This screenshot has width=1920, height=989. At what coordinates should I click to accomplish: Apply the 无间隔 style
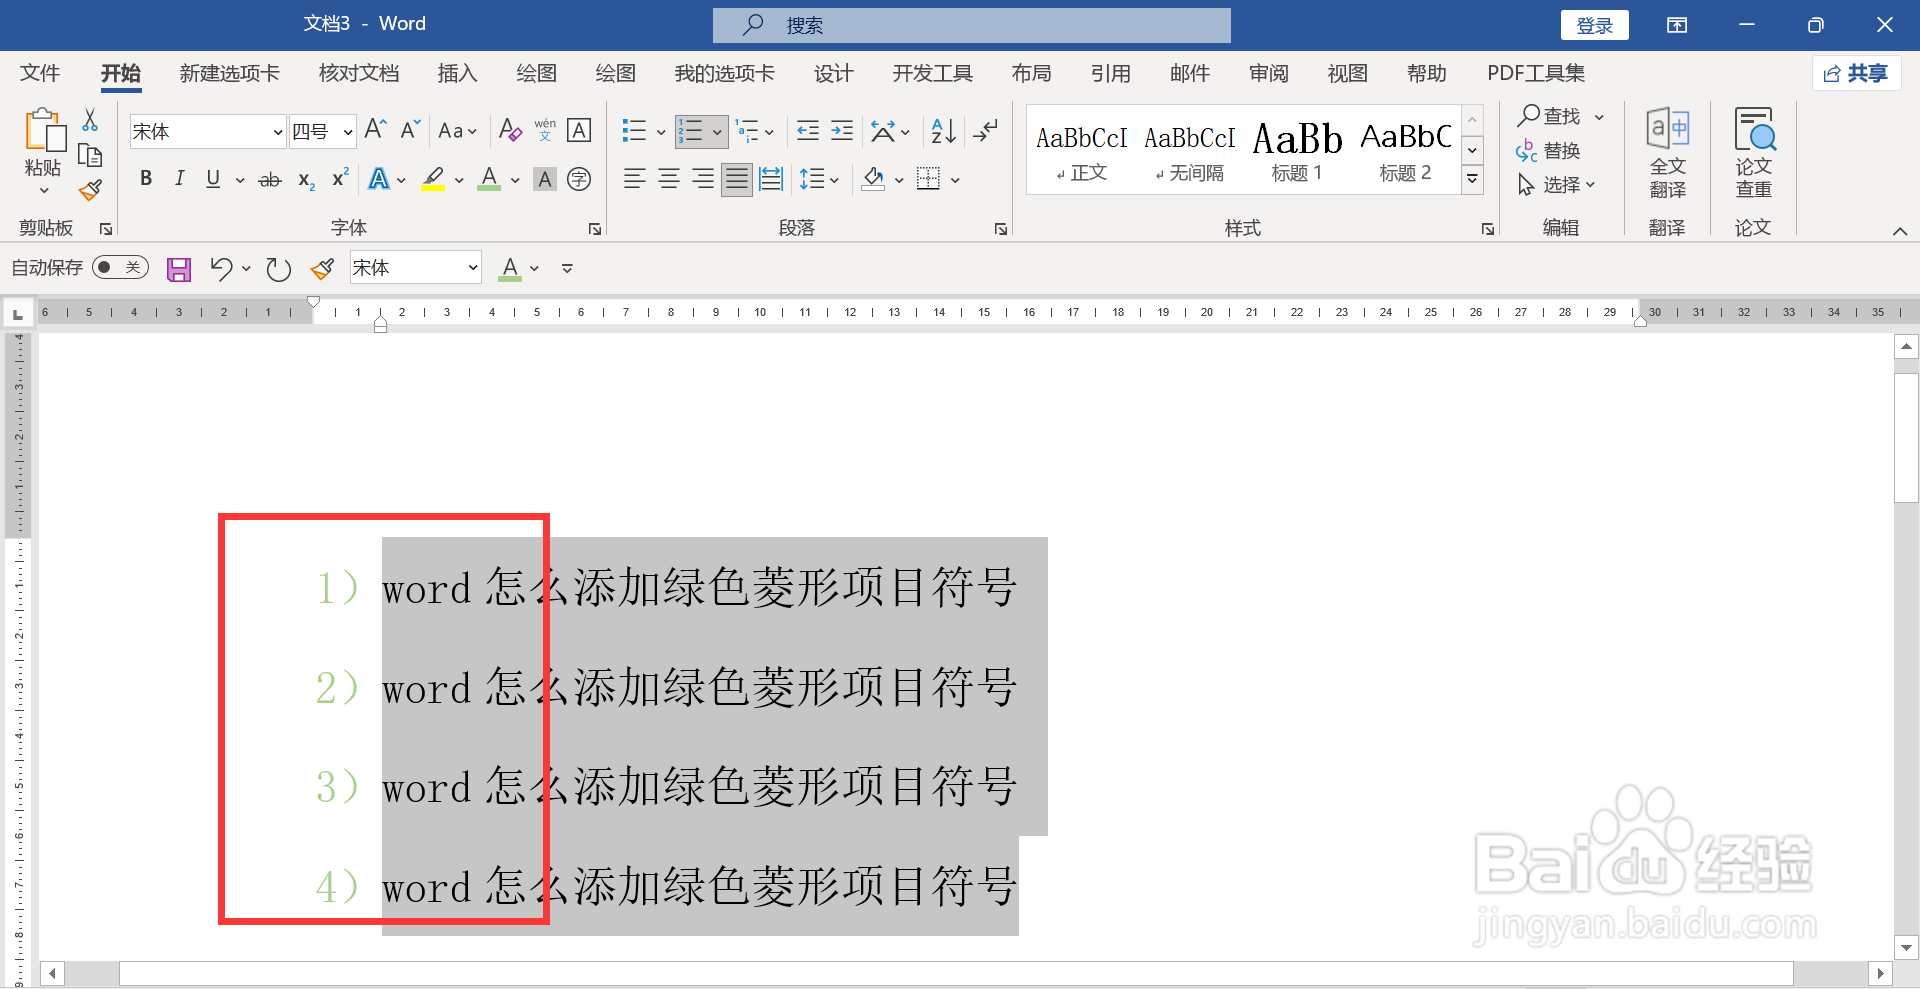click(1189, 150)
